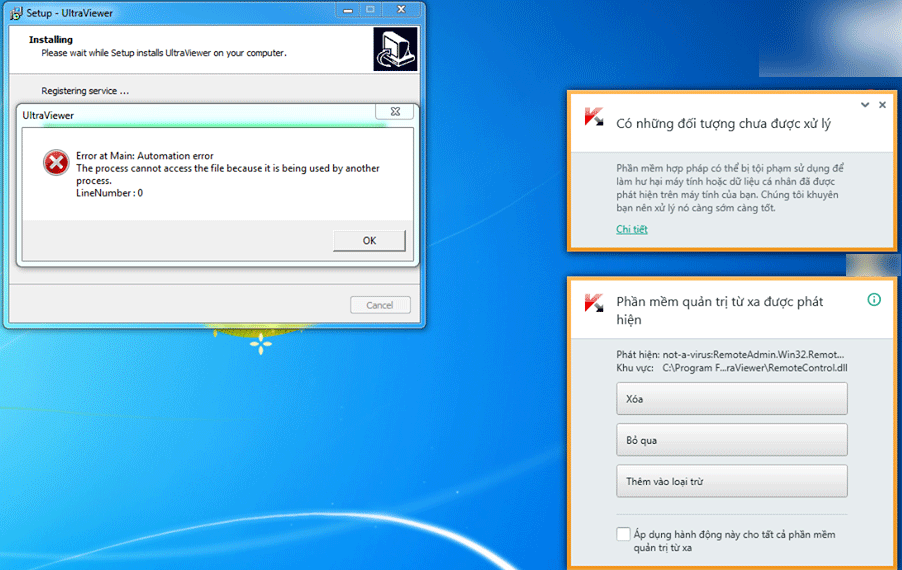Screen dimensions: 902x570
Task: Open the green info icon in alert
Action: pyautogui.click(x=874, y=300)
